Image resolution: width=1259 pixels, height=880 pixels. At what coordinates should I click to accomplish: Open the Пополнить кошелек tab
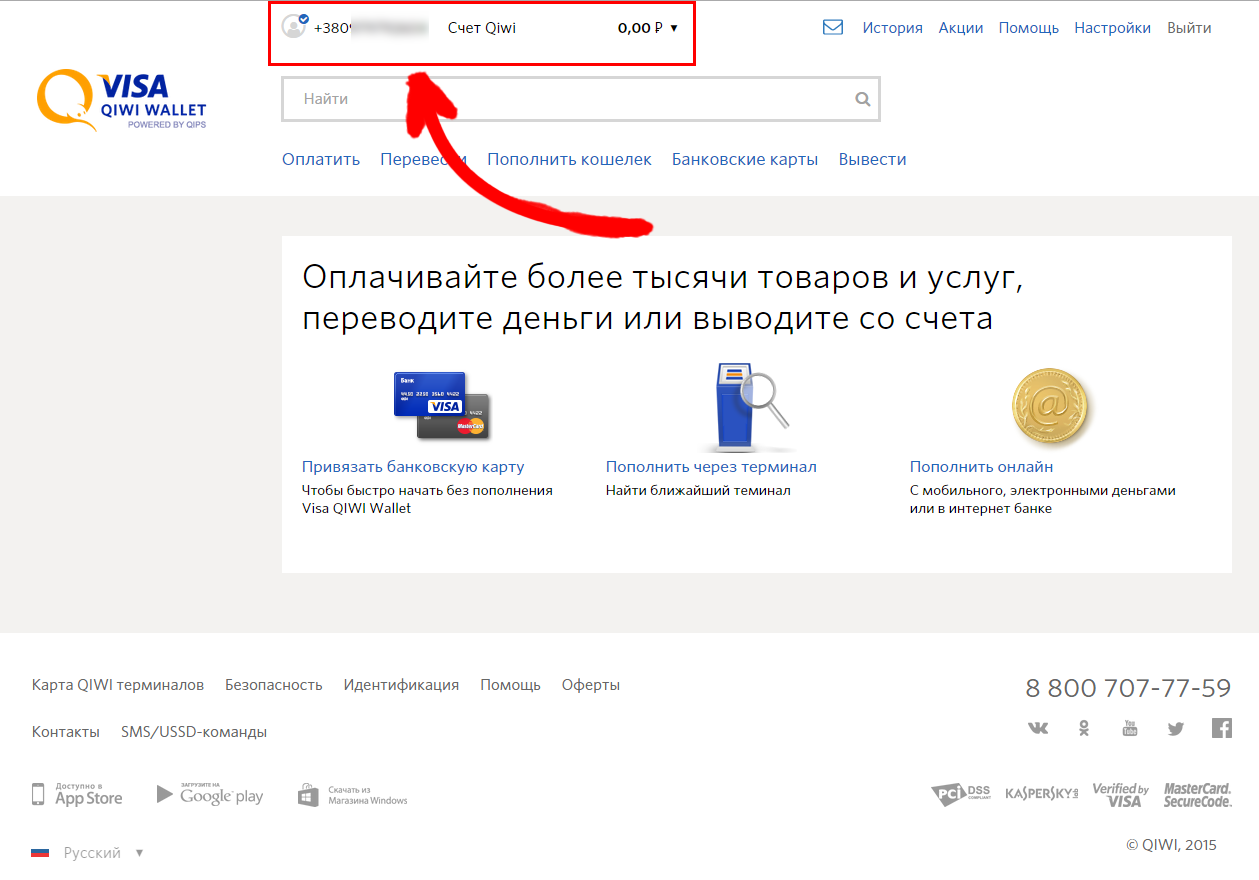coord(569,159)
